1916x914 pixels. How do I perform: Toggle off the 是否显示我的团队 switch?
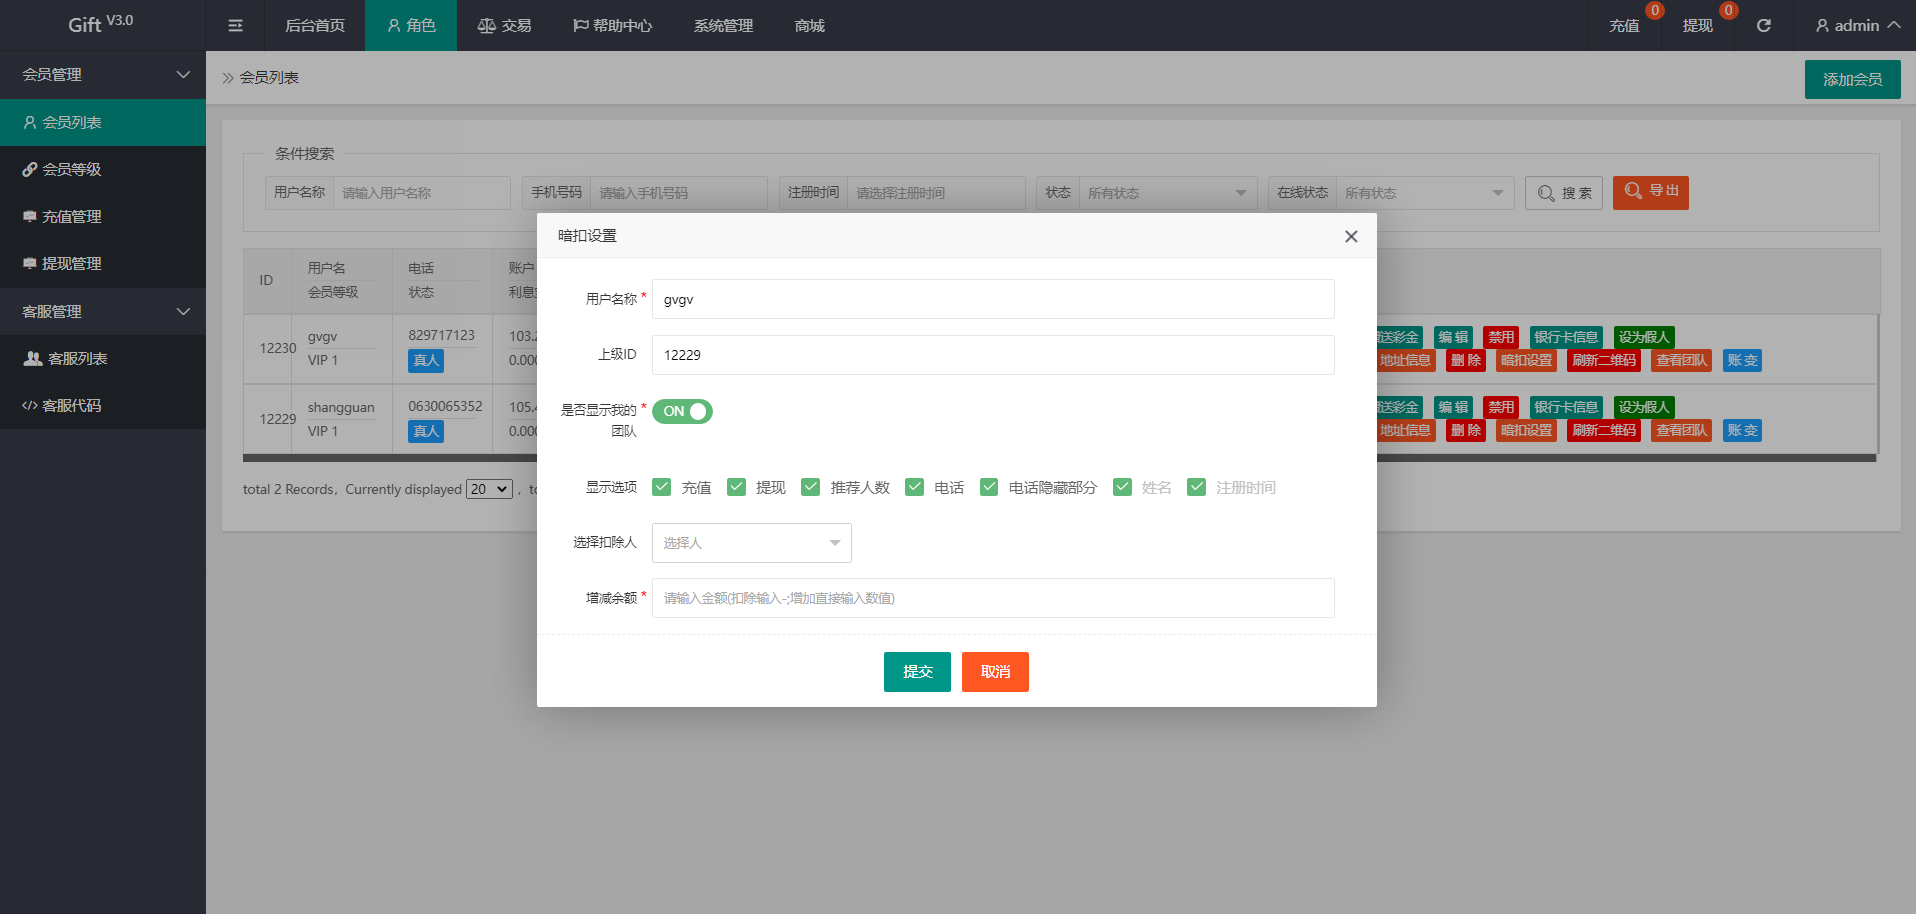pos(682,412)
